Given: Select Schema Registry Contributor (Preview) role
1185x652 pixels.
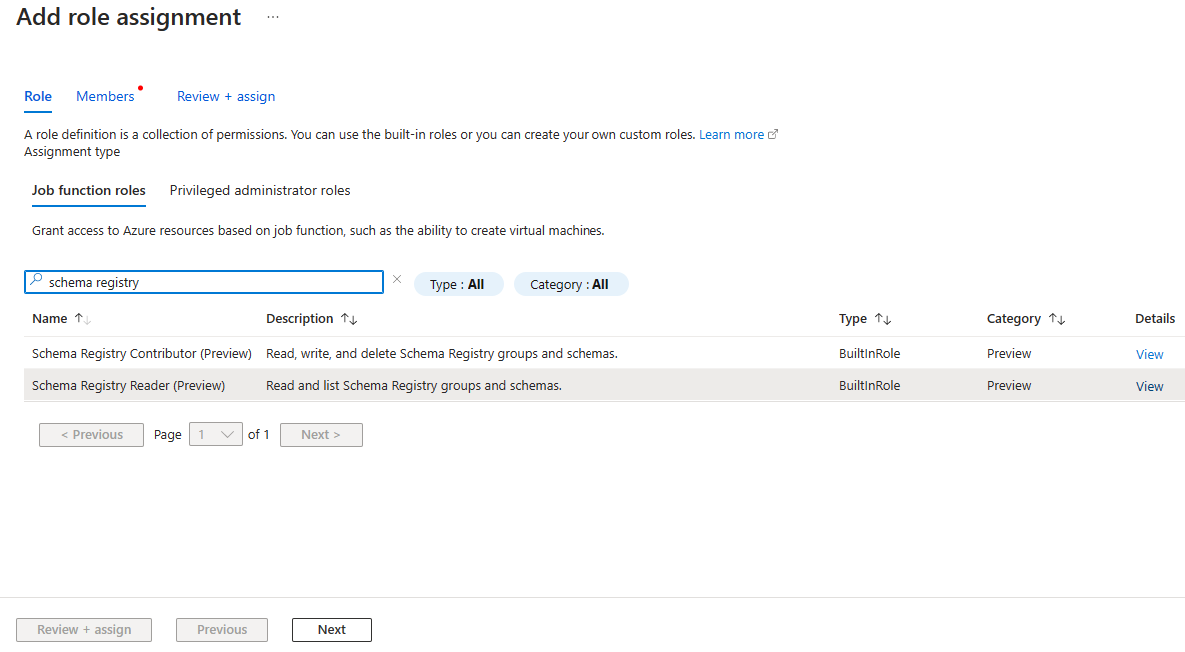Looking at the screenshot, I should (142, 354).
